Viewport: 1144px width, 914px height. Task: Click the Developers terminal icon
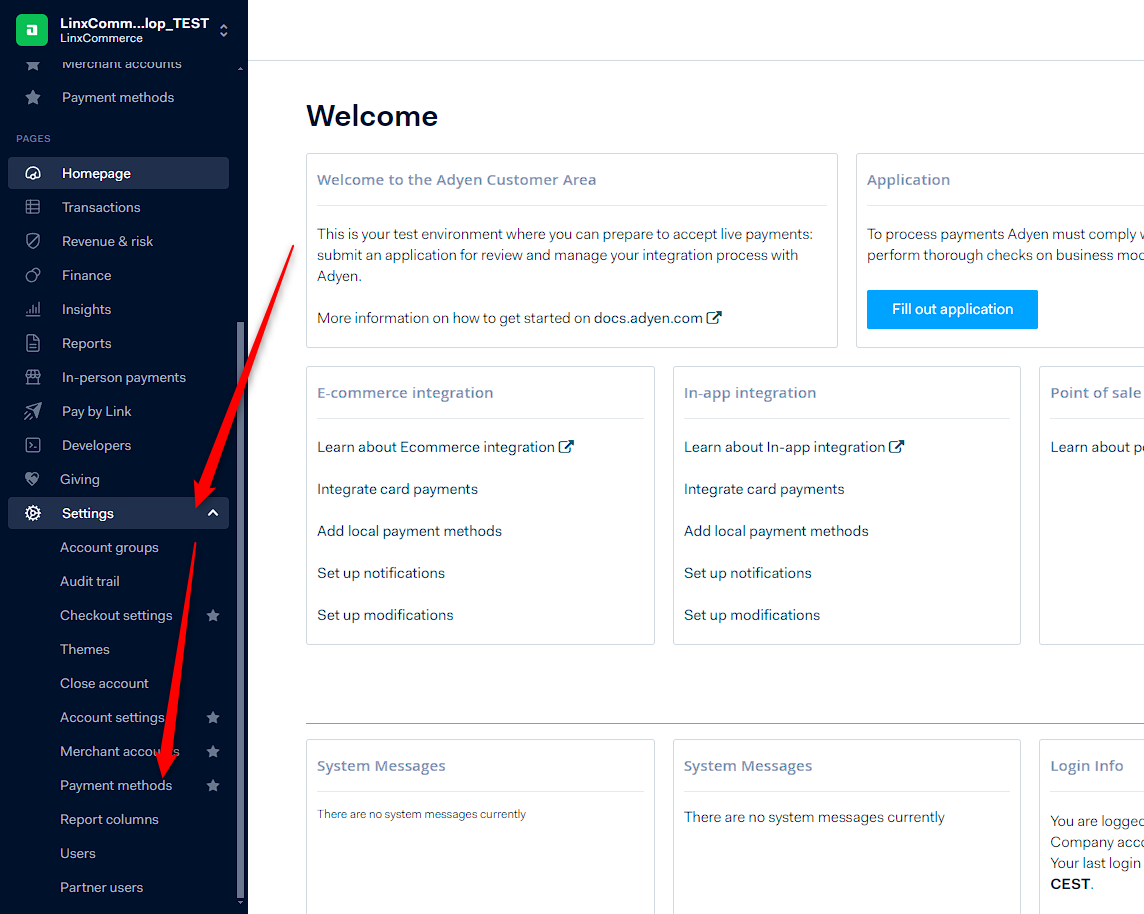coord(33,445)
